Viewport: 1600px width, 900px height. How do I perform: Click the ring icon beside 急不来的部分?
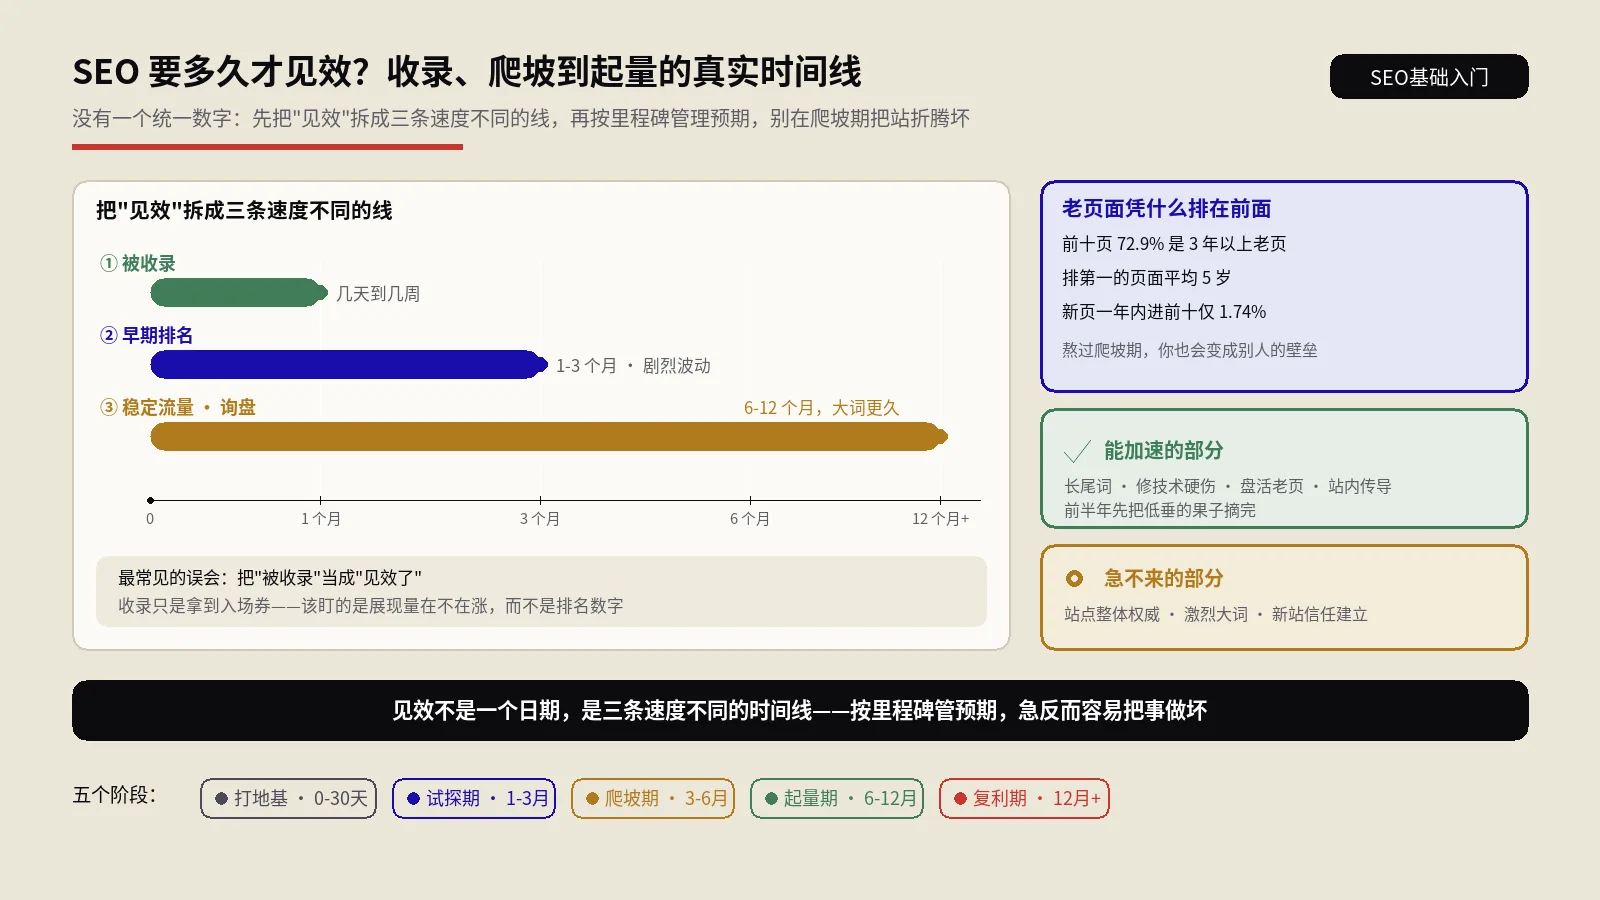tap(1074, 578)
